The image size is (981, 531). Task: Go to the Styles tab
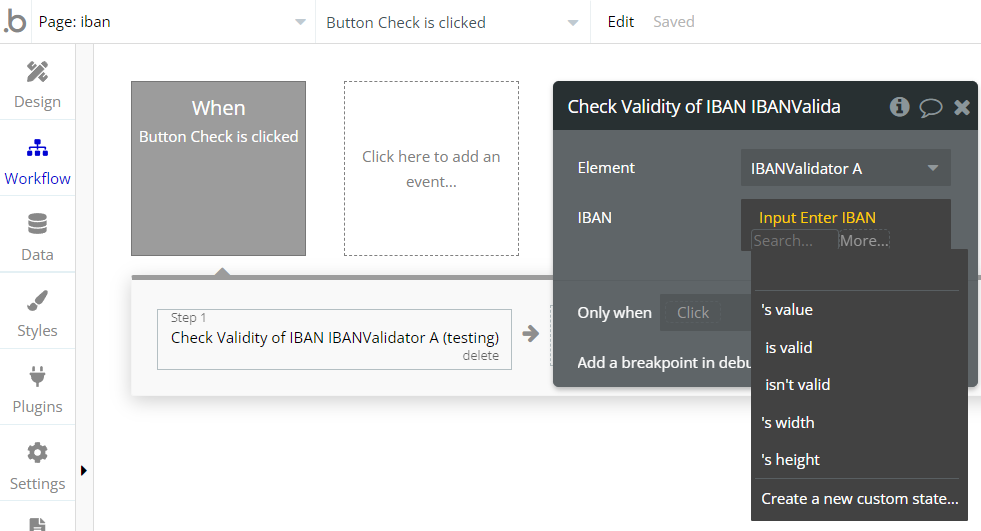click(37, 313)
